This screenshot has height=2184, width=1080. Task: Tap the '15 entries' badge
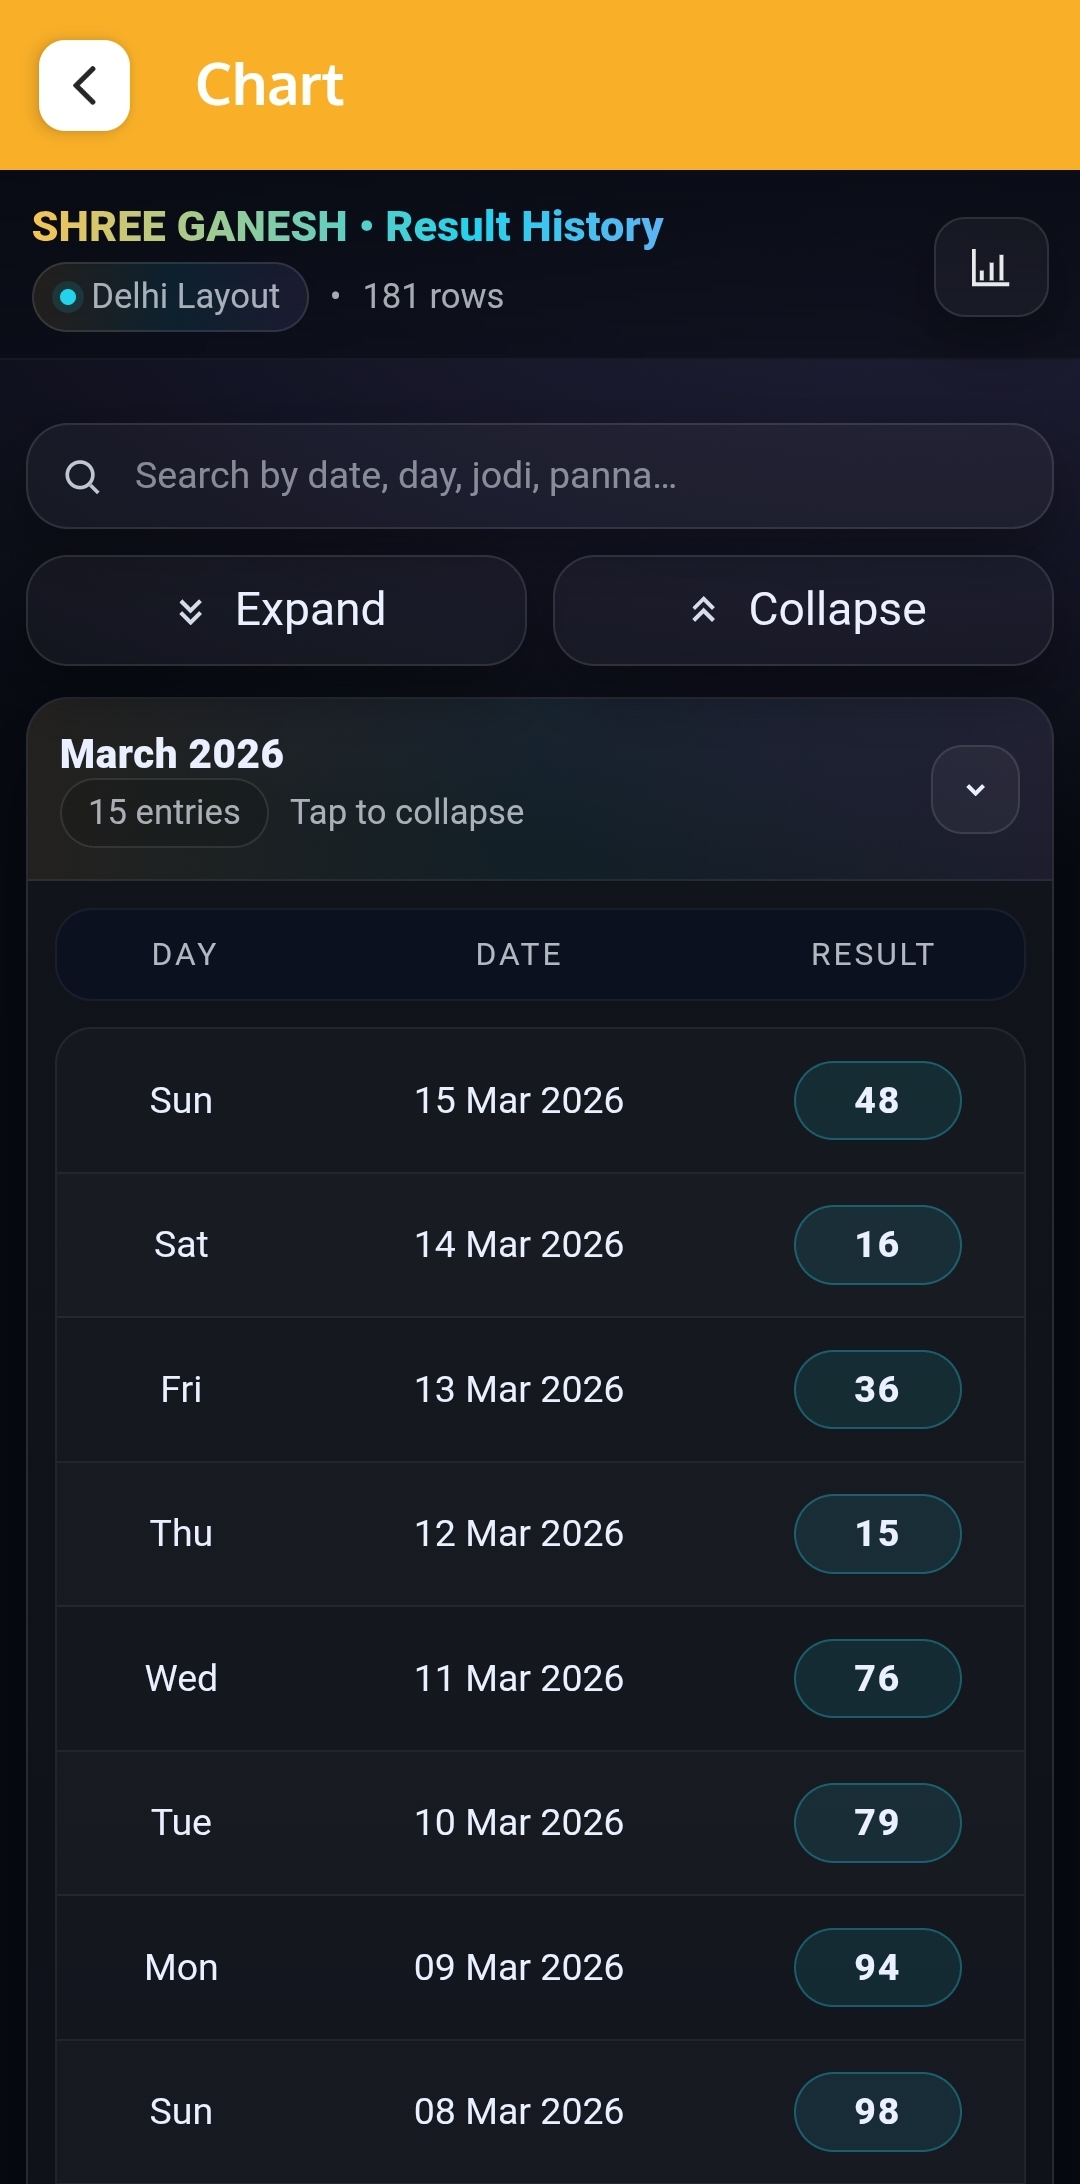coord(164,812)
